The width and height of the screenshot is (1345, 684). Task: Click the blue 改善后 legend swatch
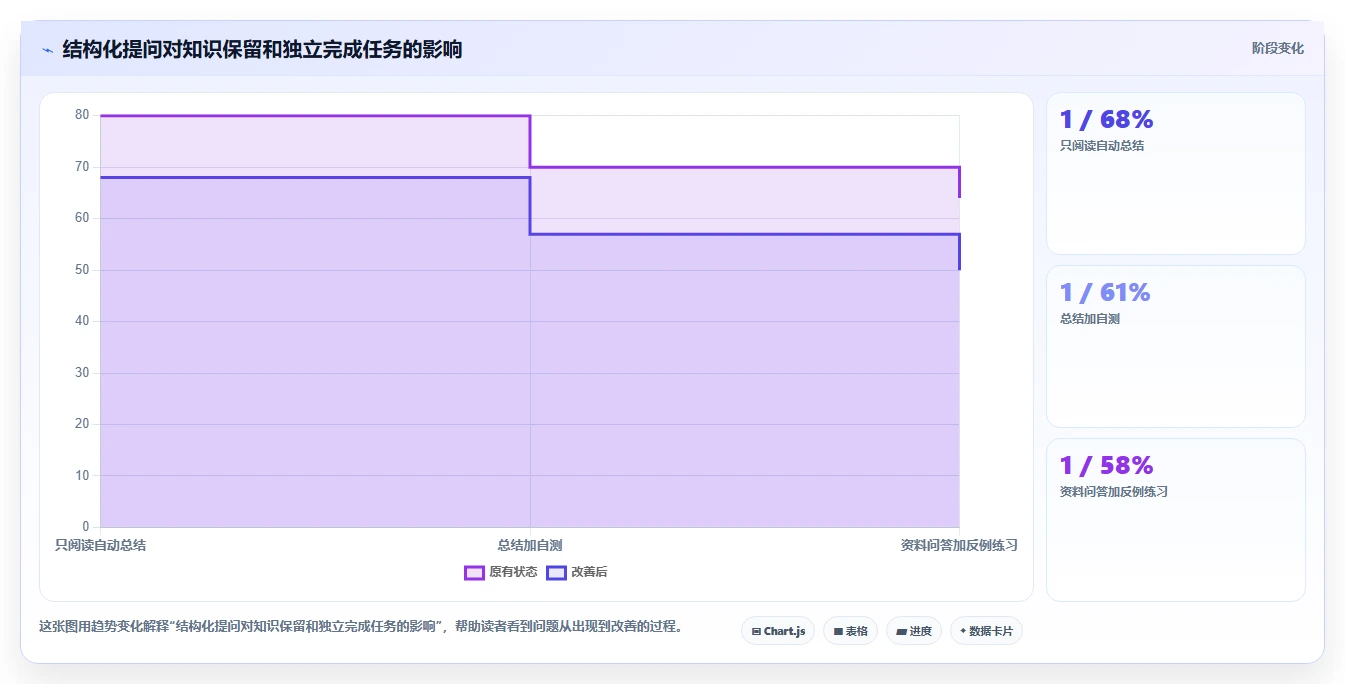(556, 573)
